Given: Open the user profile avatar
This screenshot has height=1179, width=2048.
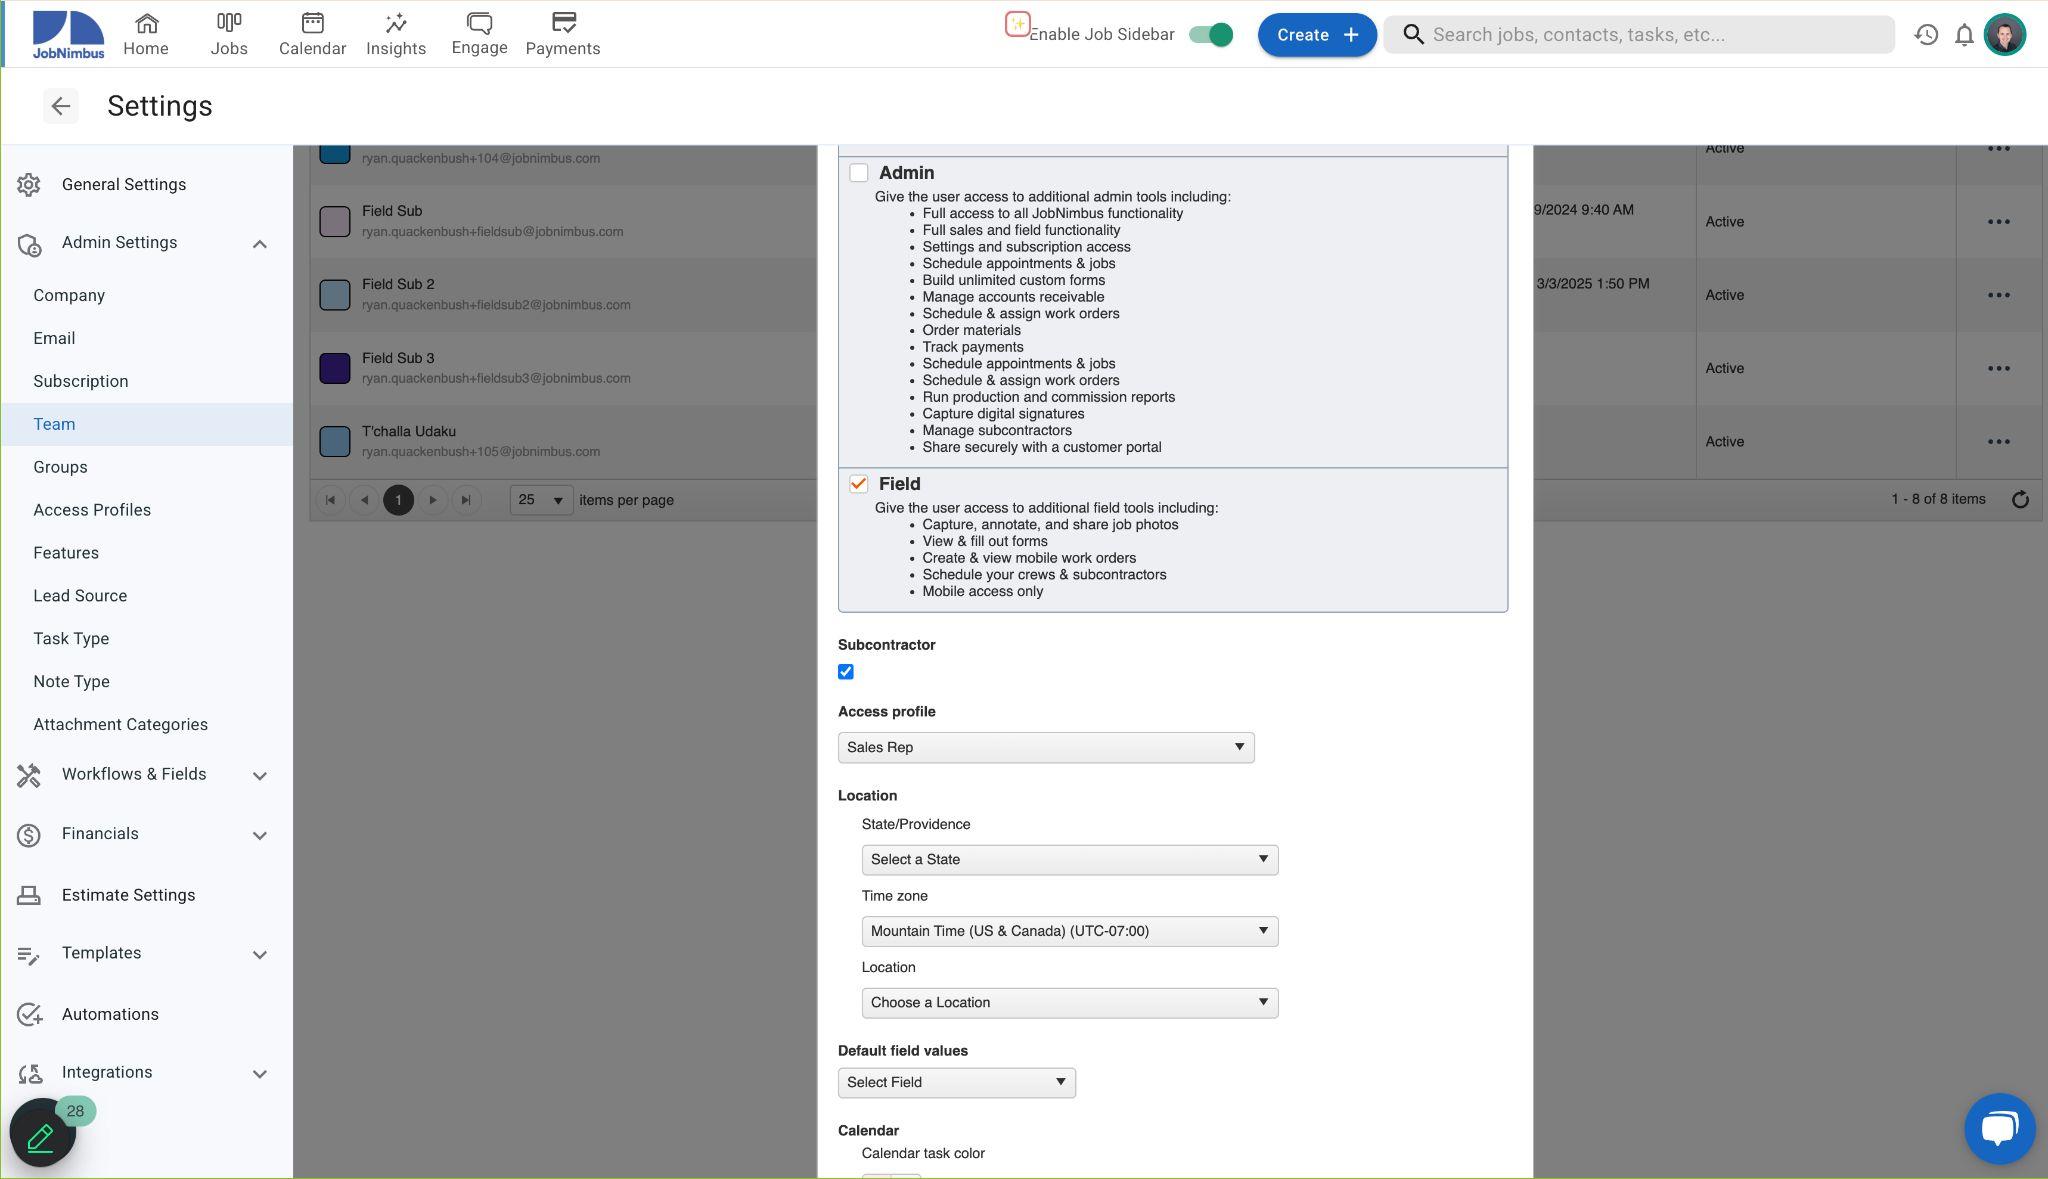Looking at the screenshot, I should click(2005, 35).
